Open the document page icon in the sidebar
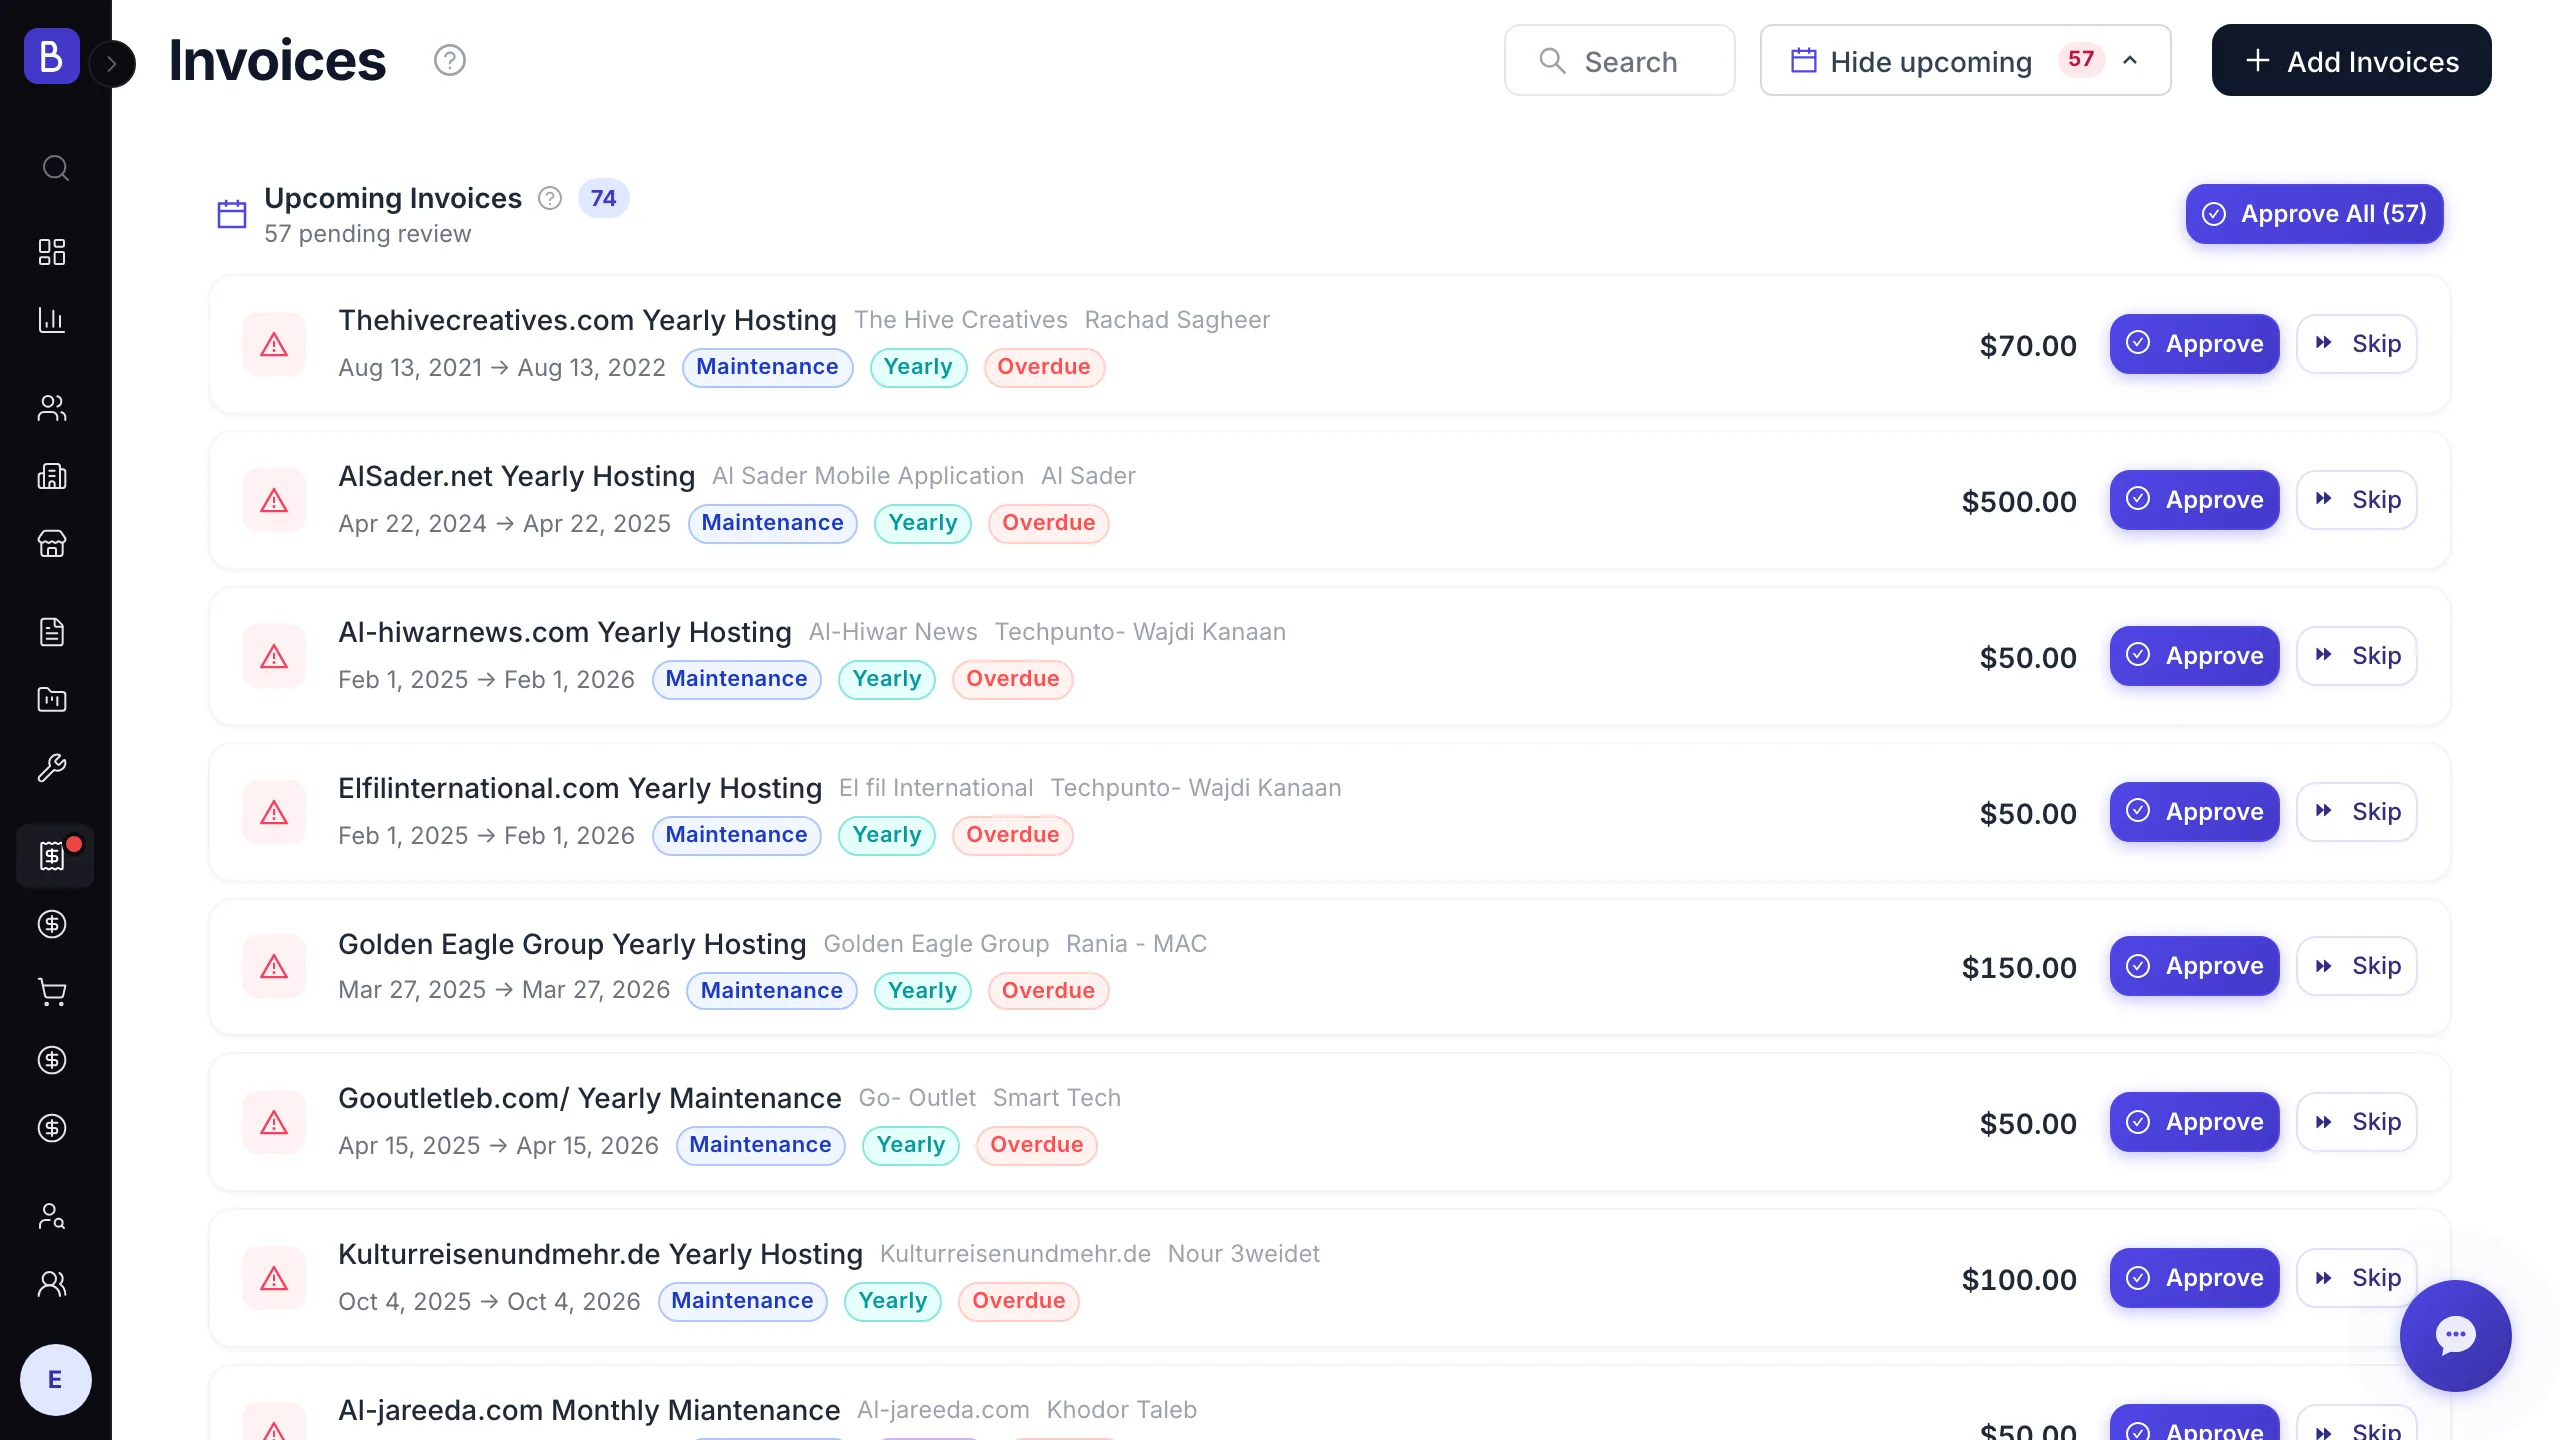 click(x=52, y=632)
